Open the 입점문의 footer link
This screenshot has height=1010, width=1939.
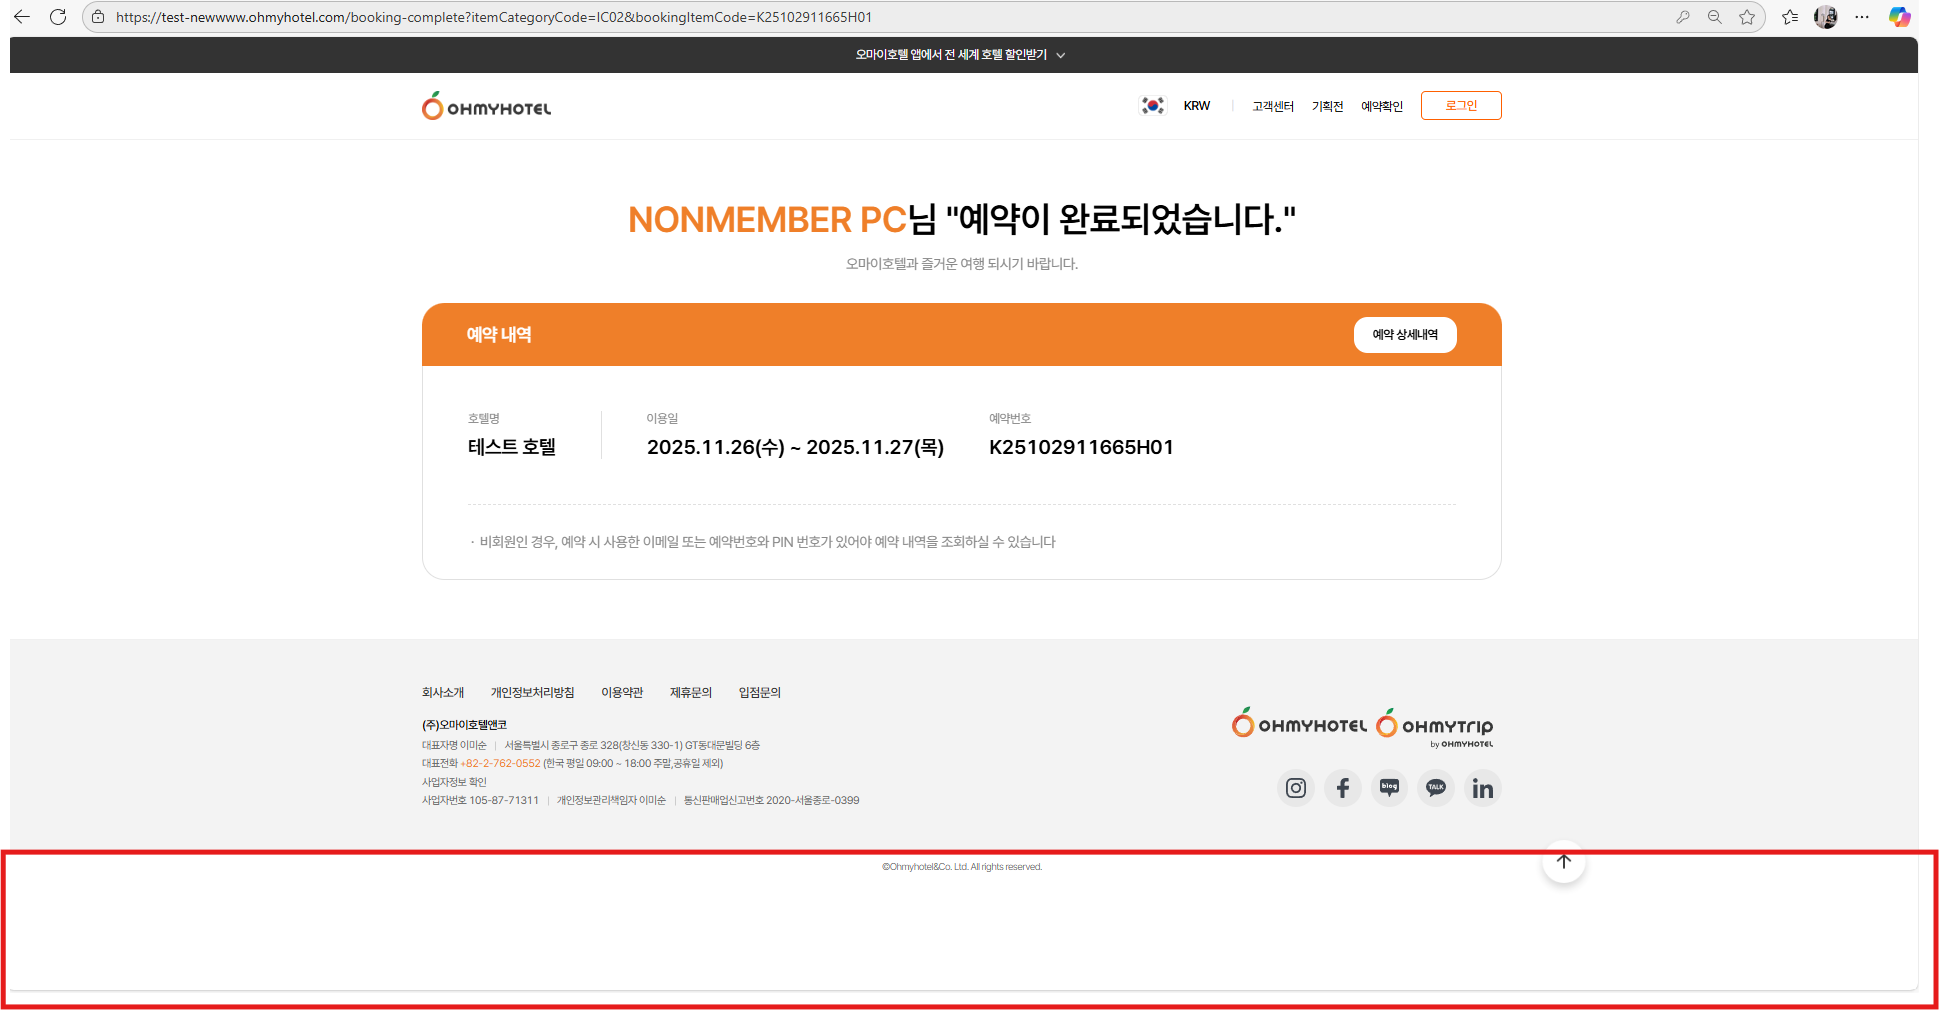click(x=760, y=692)
